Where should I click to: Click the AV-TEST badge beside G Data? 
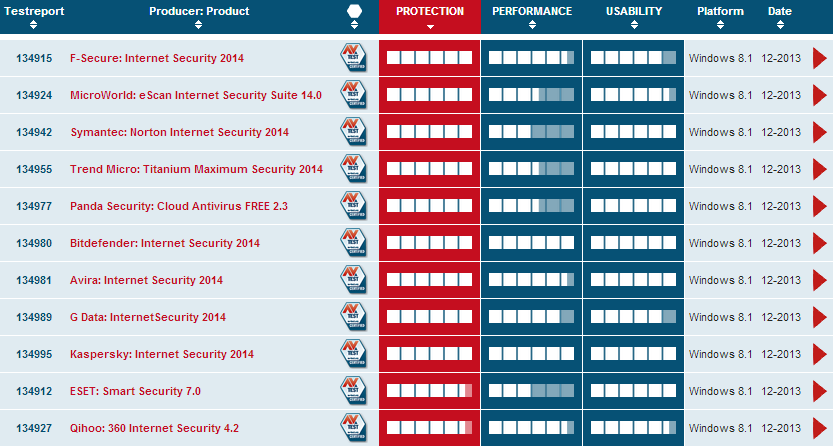pyautogui.click(x=352, y=317)
